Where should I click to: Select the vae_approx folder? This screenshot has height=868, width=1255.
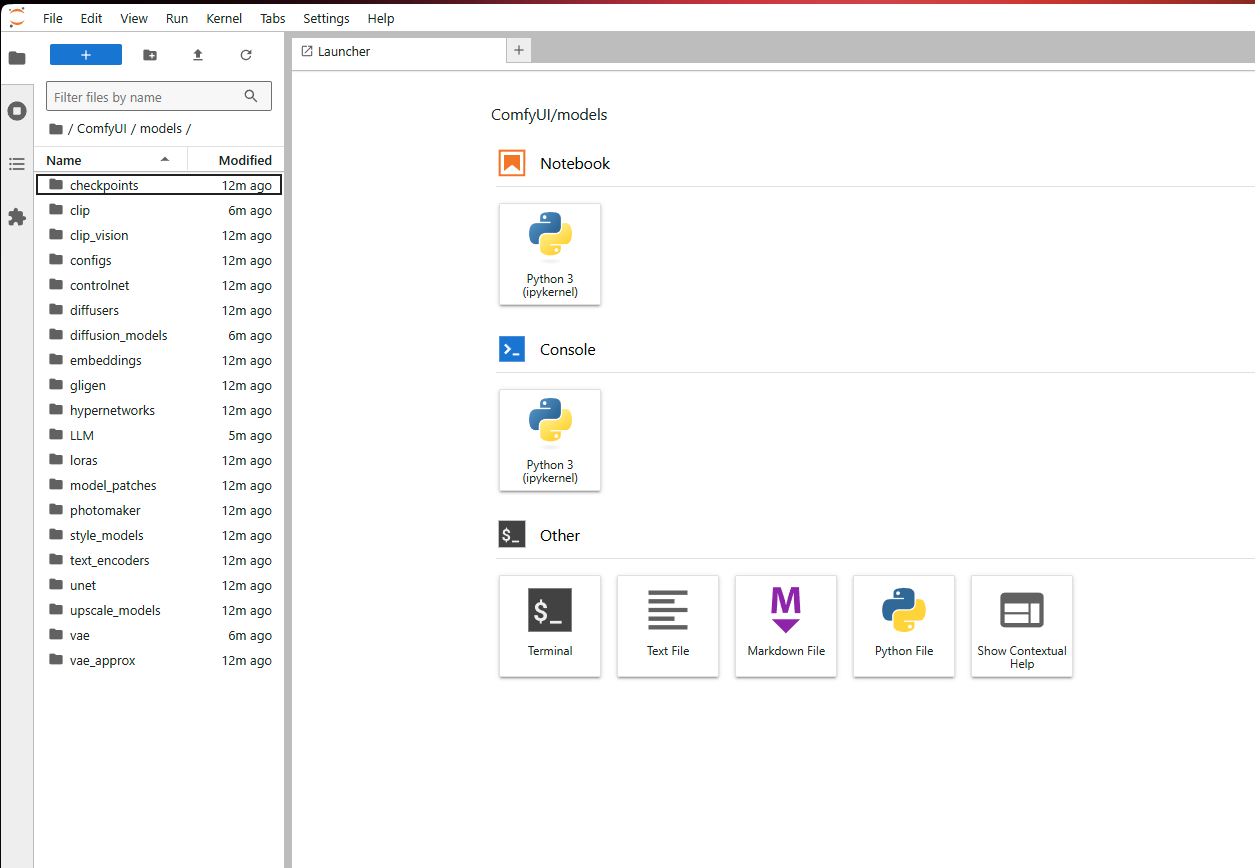click(x=159, y=660)
